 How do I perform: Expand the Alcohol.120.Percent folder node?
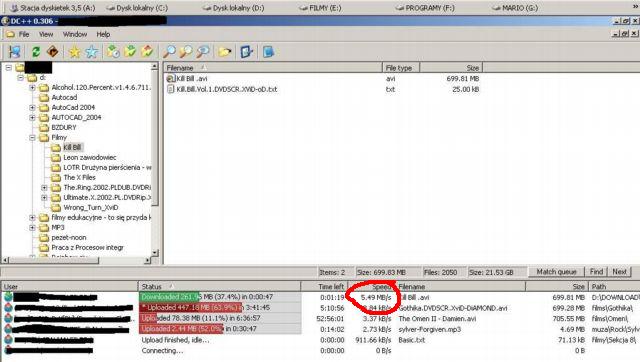point(32,87)
